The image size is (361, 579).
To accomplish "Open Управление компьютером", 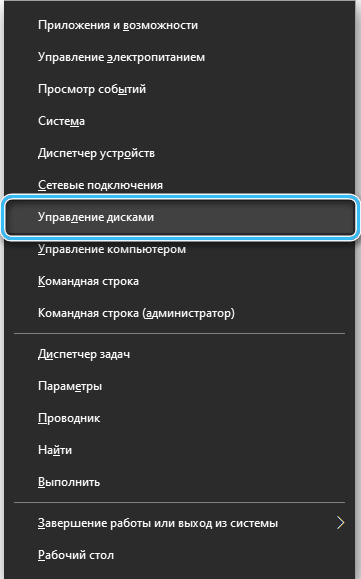I will pyautogui.click(x=180, y=249).
